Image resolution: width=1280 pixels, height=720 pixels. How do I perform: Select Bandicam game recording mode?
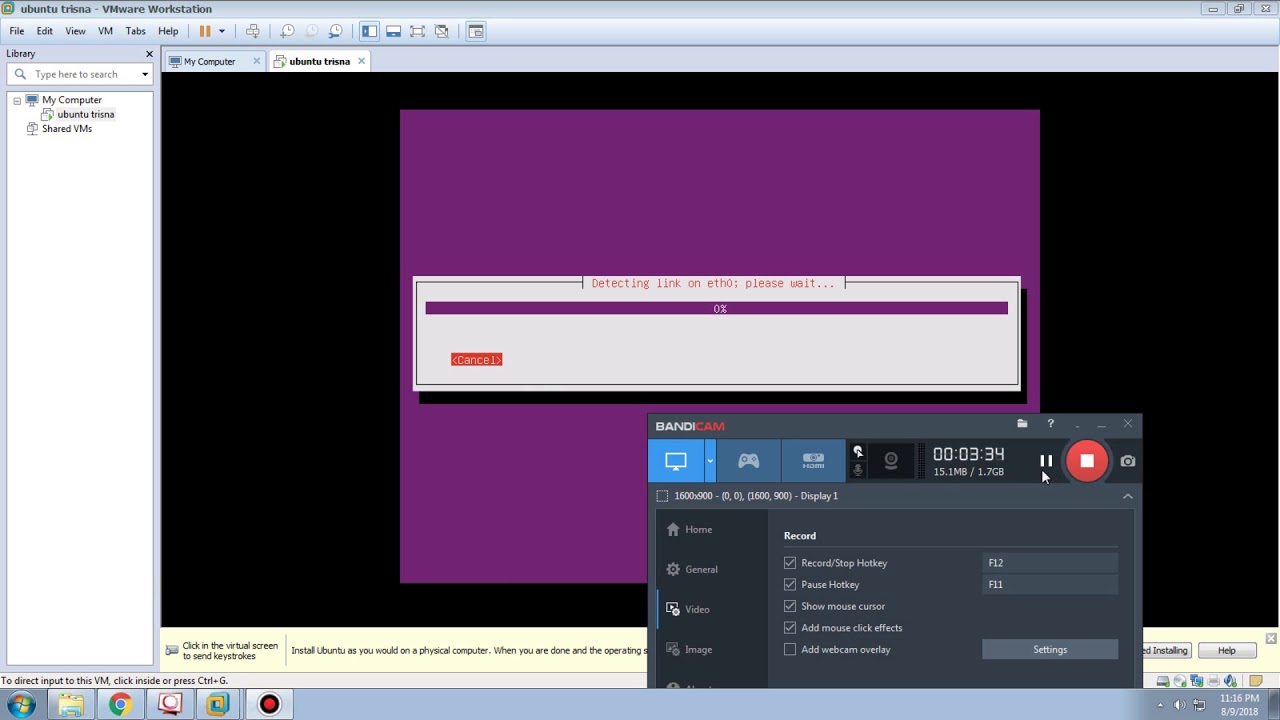tap(749, 461)
